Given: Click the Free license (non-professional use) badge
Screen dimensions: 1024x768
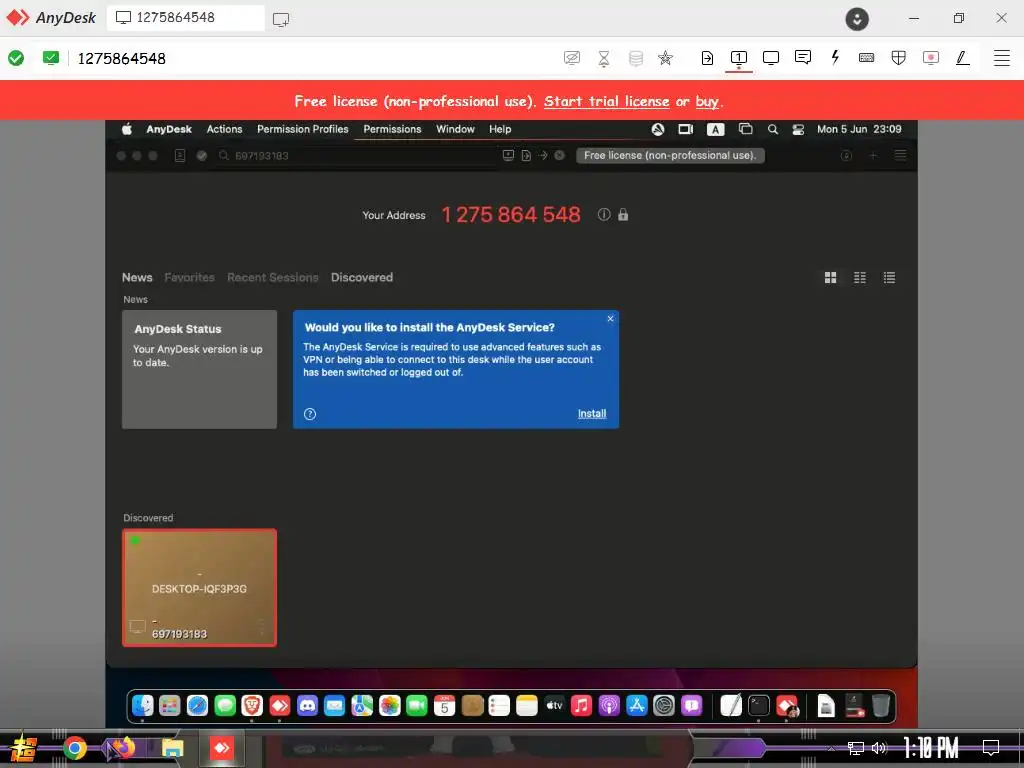Looking at the screenshot, I should [670, 155].
